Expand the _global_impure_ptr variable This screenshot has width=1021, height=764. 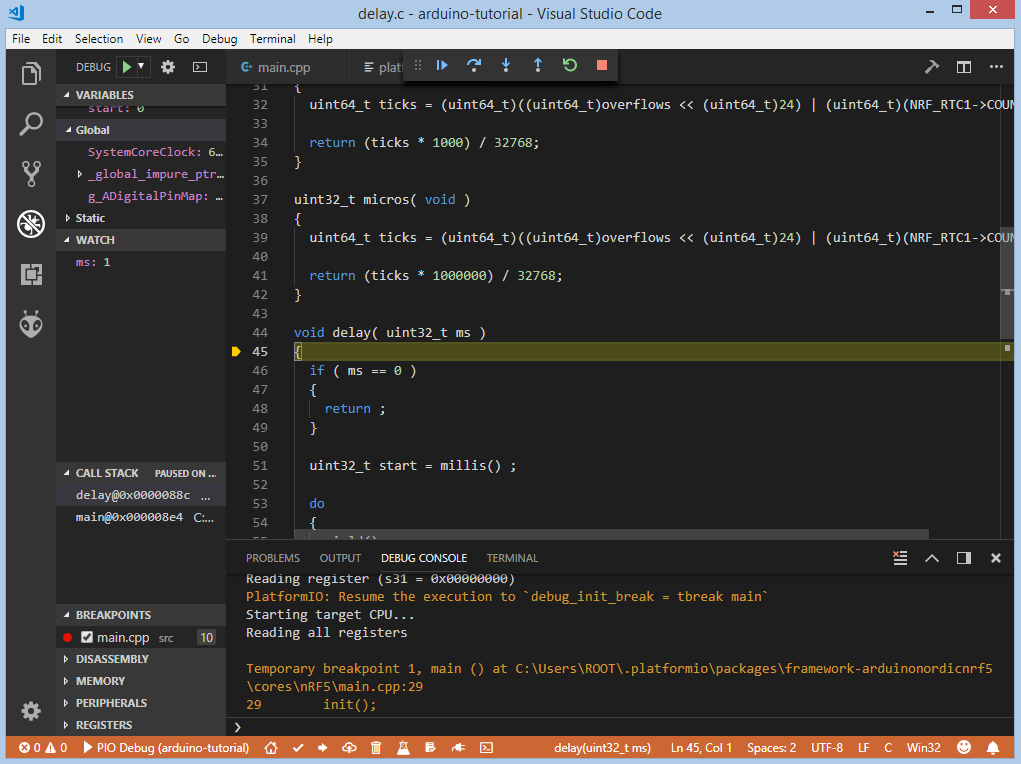(81, 175)
